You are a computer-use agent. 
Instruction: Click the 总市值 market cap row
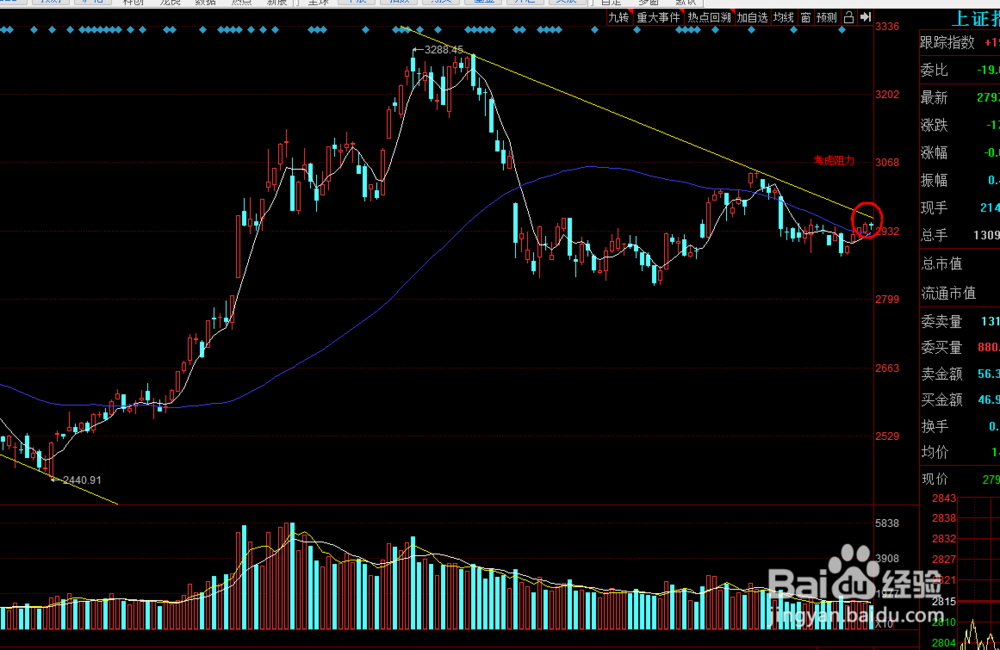[960, 263]
